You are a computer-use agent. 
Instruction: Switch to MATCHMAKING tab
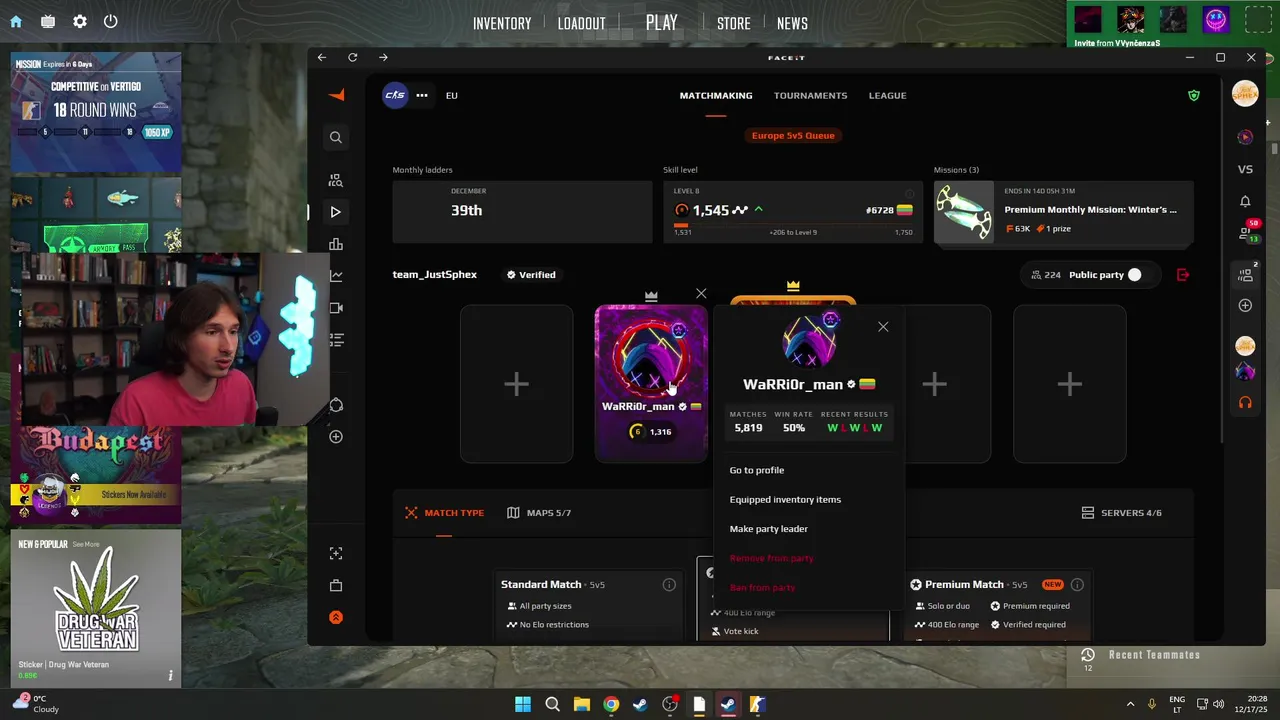click(x=716, y=96)
